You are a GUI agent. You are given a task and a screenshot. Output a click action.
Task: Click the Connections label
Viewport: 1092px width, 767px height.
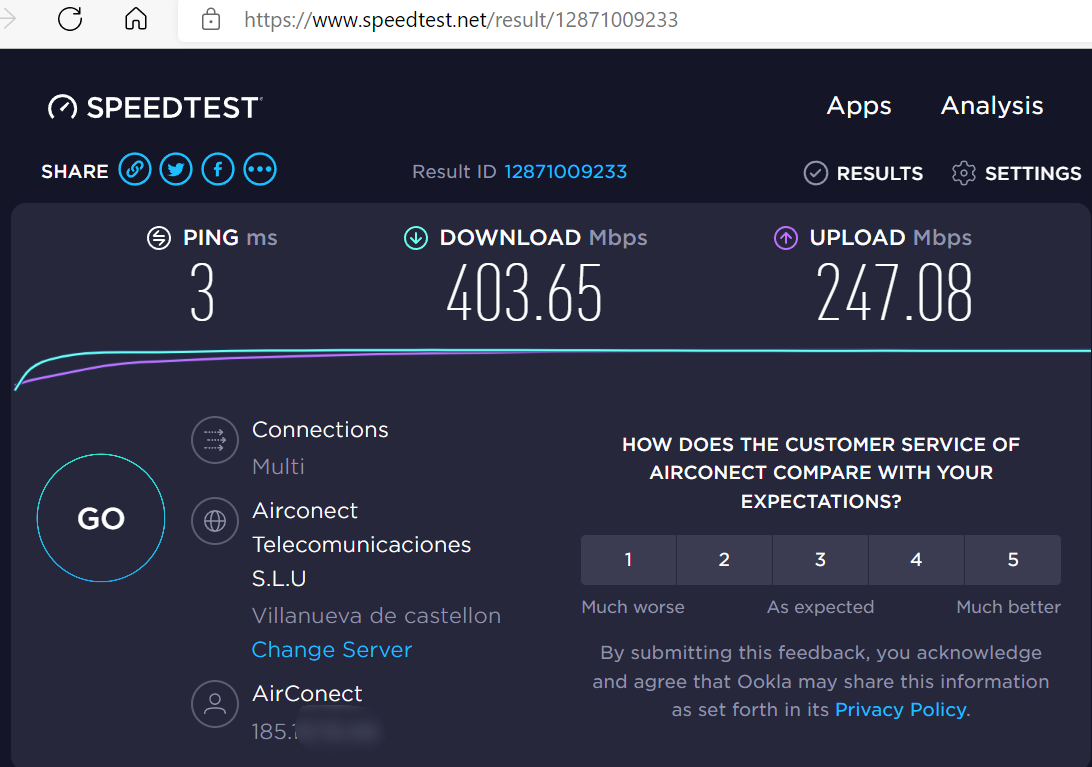tap(320, 430)
